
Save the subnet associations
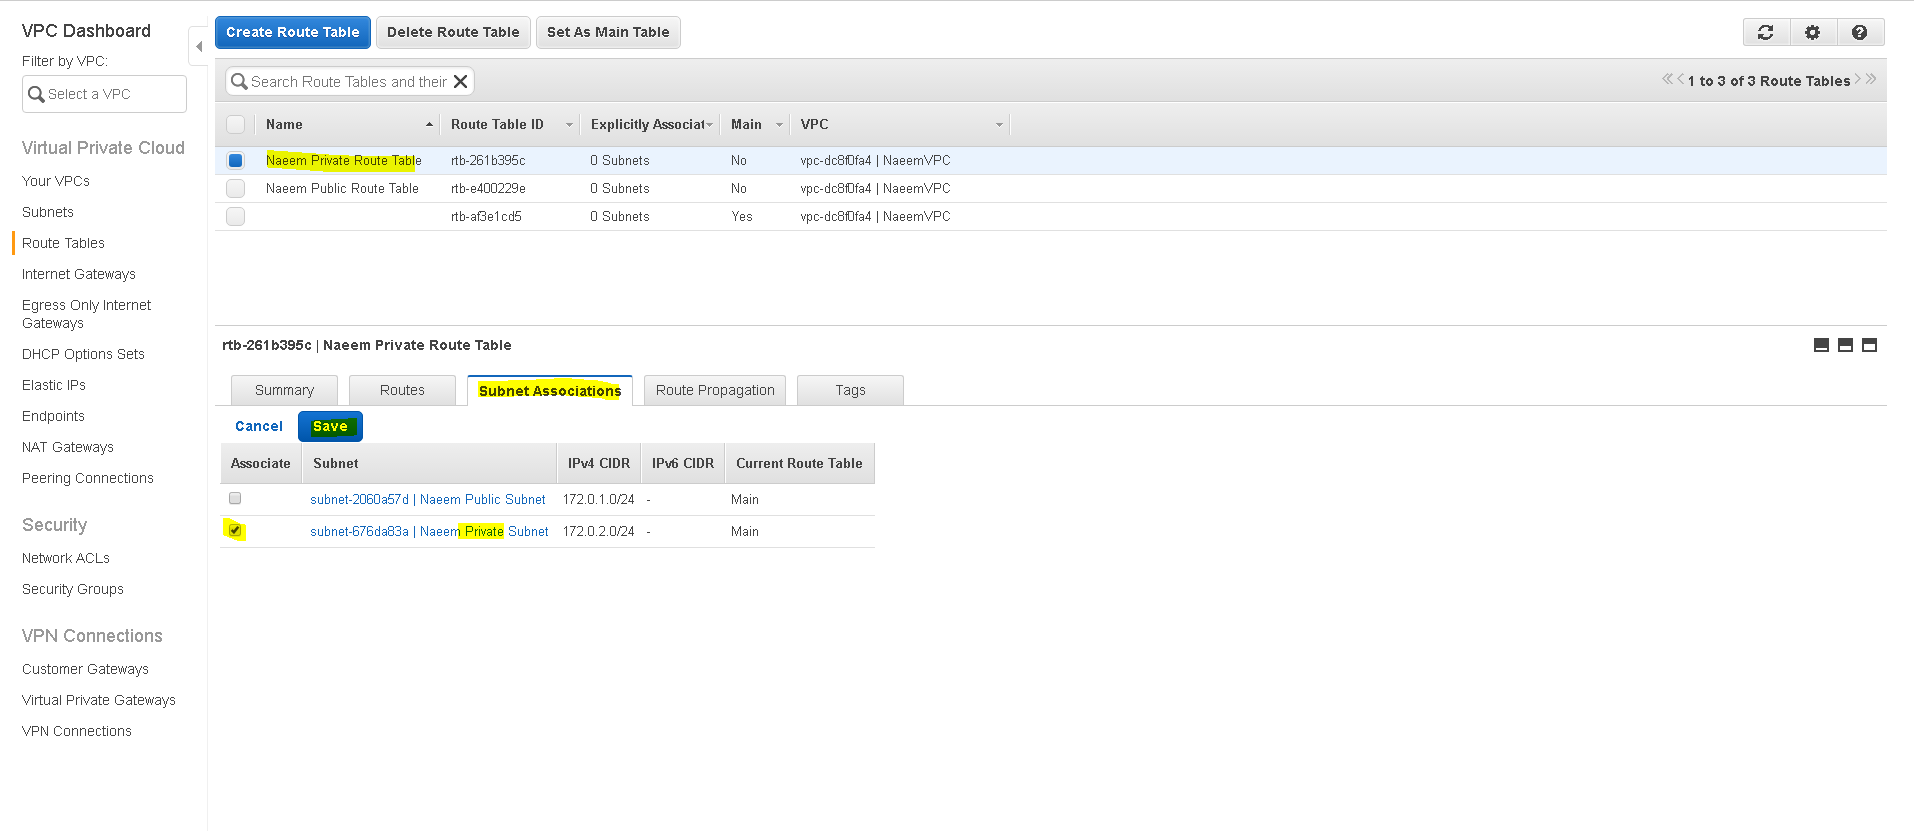pyautogui.click(x=330, y=426)
